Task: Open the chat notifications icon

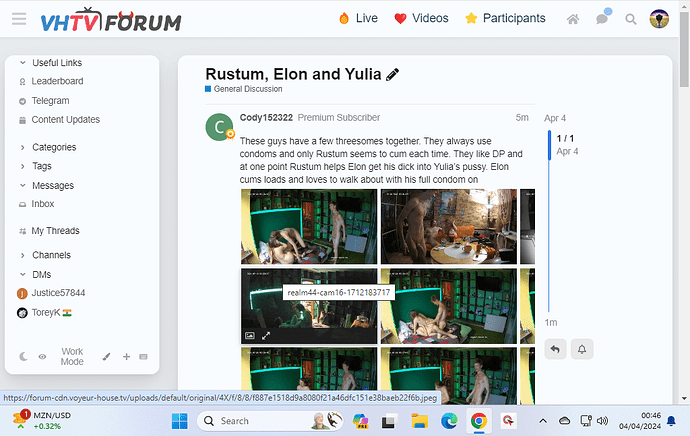Action: pyautogui.click(x=602, y=19)
